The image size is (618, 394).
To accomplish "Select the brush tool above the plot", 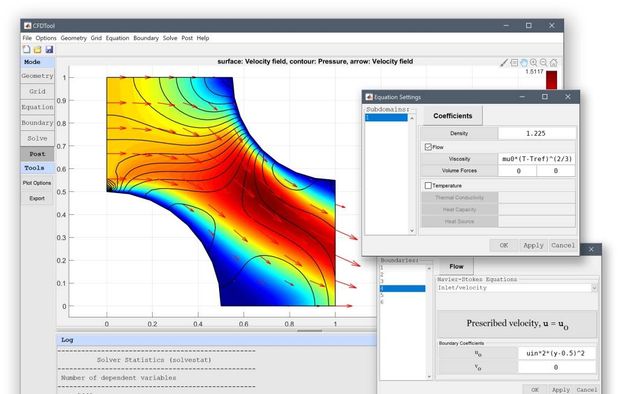I will (504, 63).
